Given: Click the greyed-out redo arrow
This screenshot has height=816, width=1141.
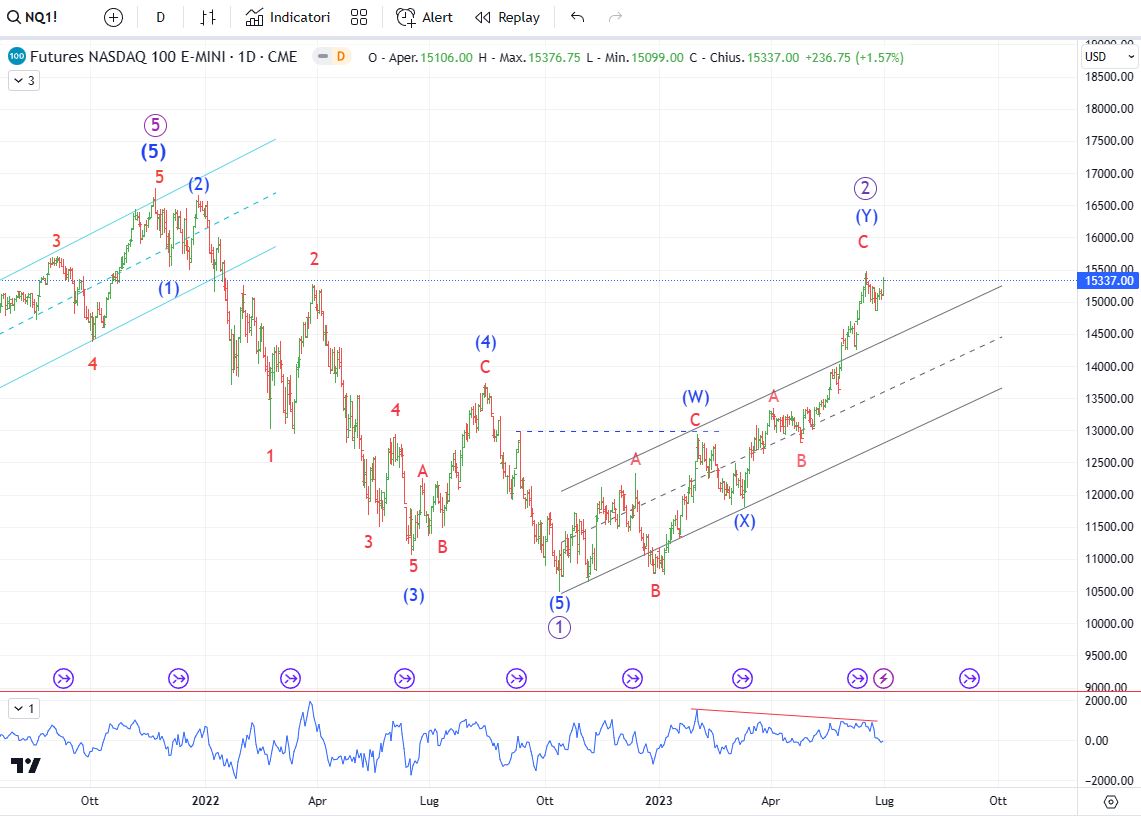Looking at the screenshot, I should click(616, 17).
